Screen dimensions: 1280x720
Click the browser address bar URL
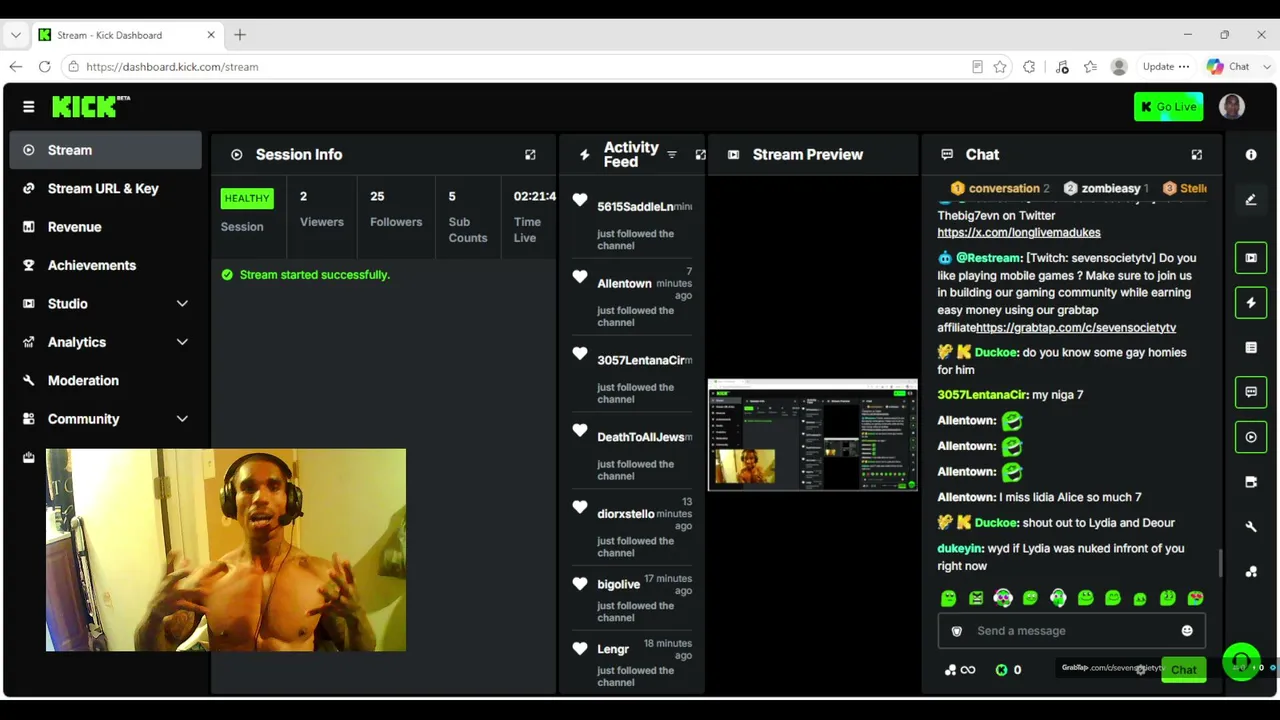(x=172, y=67)
